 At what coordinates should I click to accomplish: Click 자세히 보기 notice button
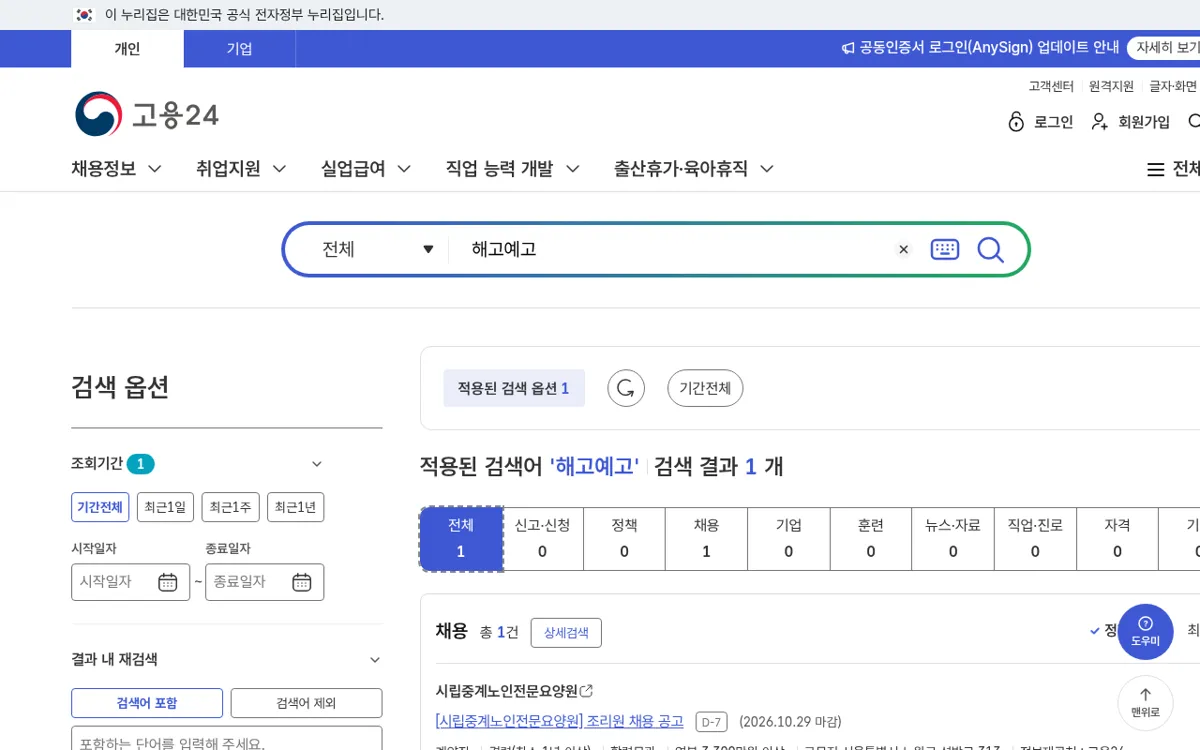[x=1165, y=48]
